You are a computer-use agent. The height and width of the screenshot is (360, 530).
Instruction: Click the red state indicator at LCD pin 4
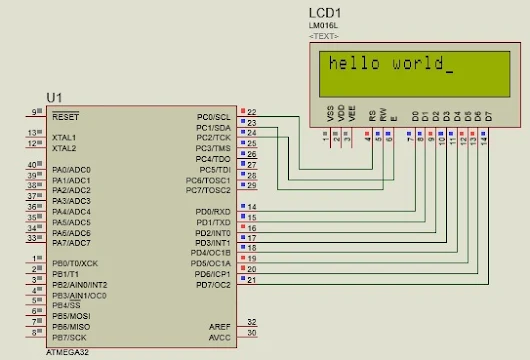367,134
